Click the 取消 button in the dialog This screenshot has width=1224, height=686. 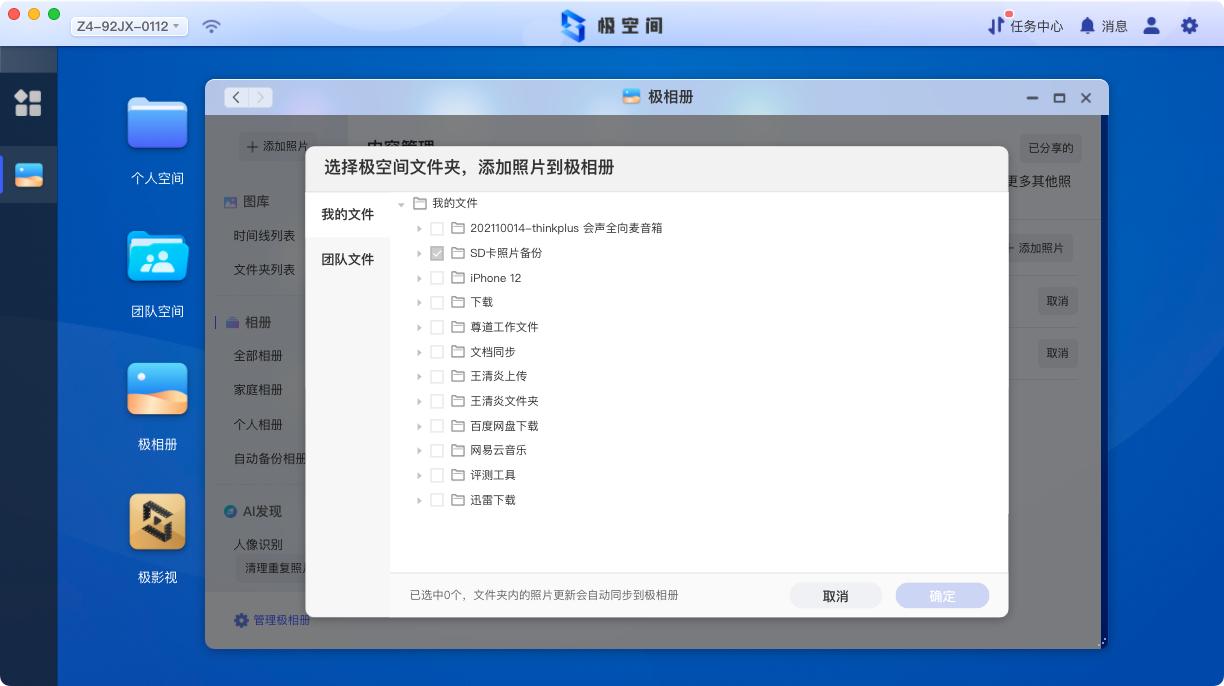pyautogui.click(x=835, y=595)
